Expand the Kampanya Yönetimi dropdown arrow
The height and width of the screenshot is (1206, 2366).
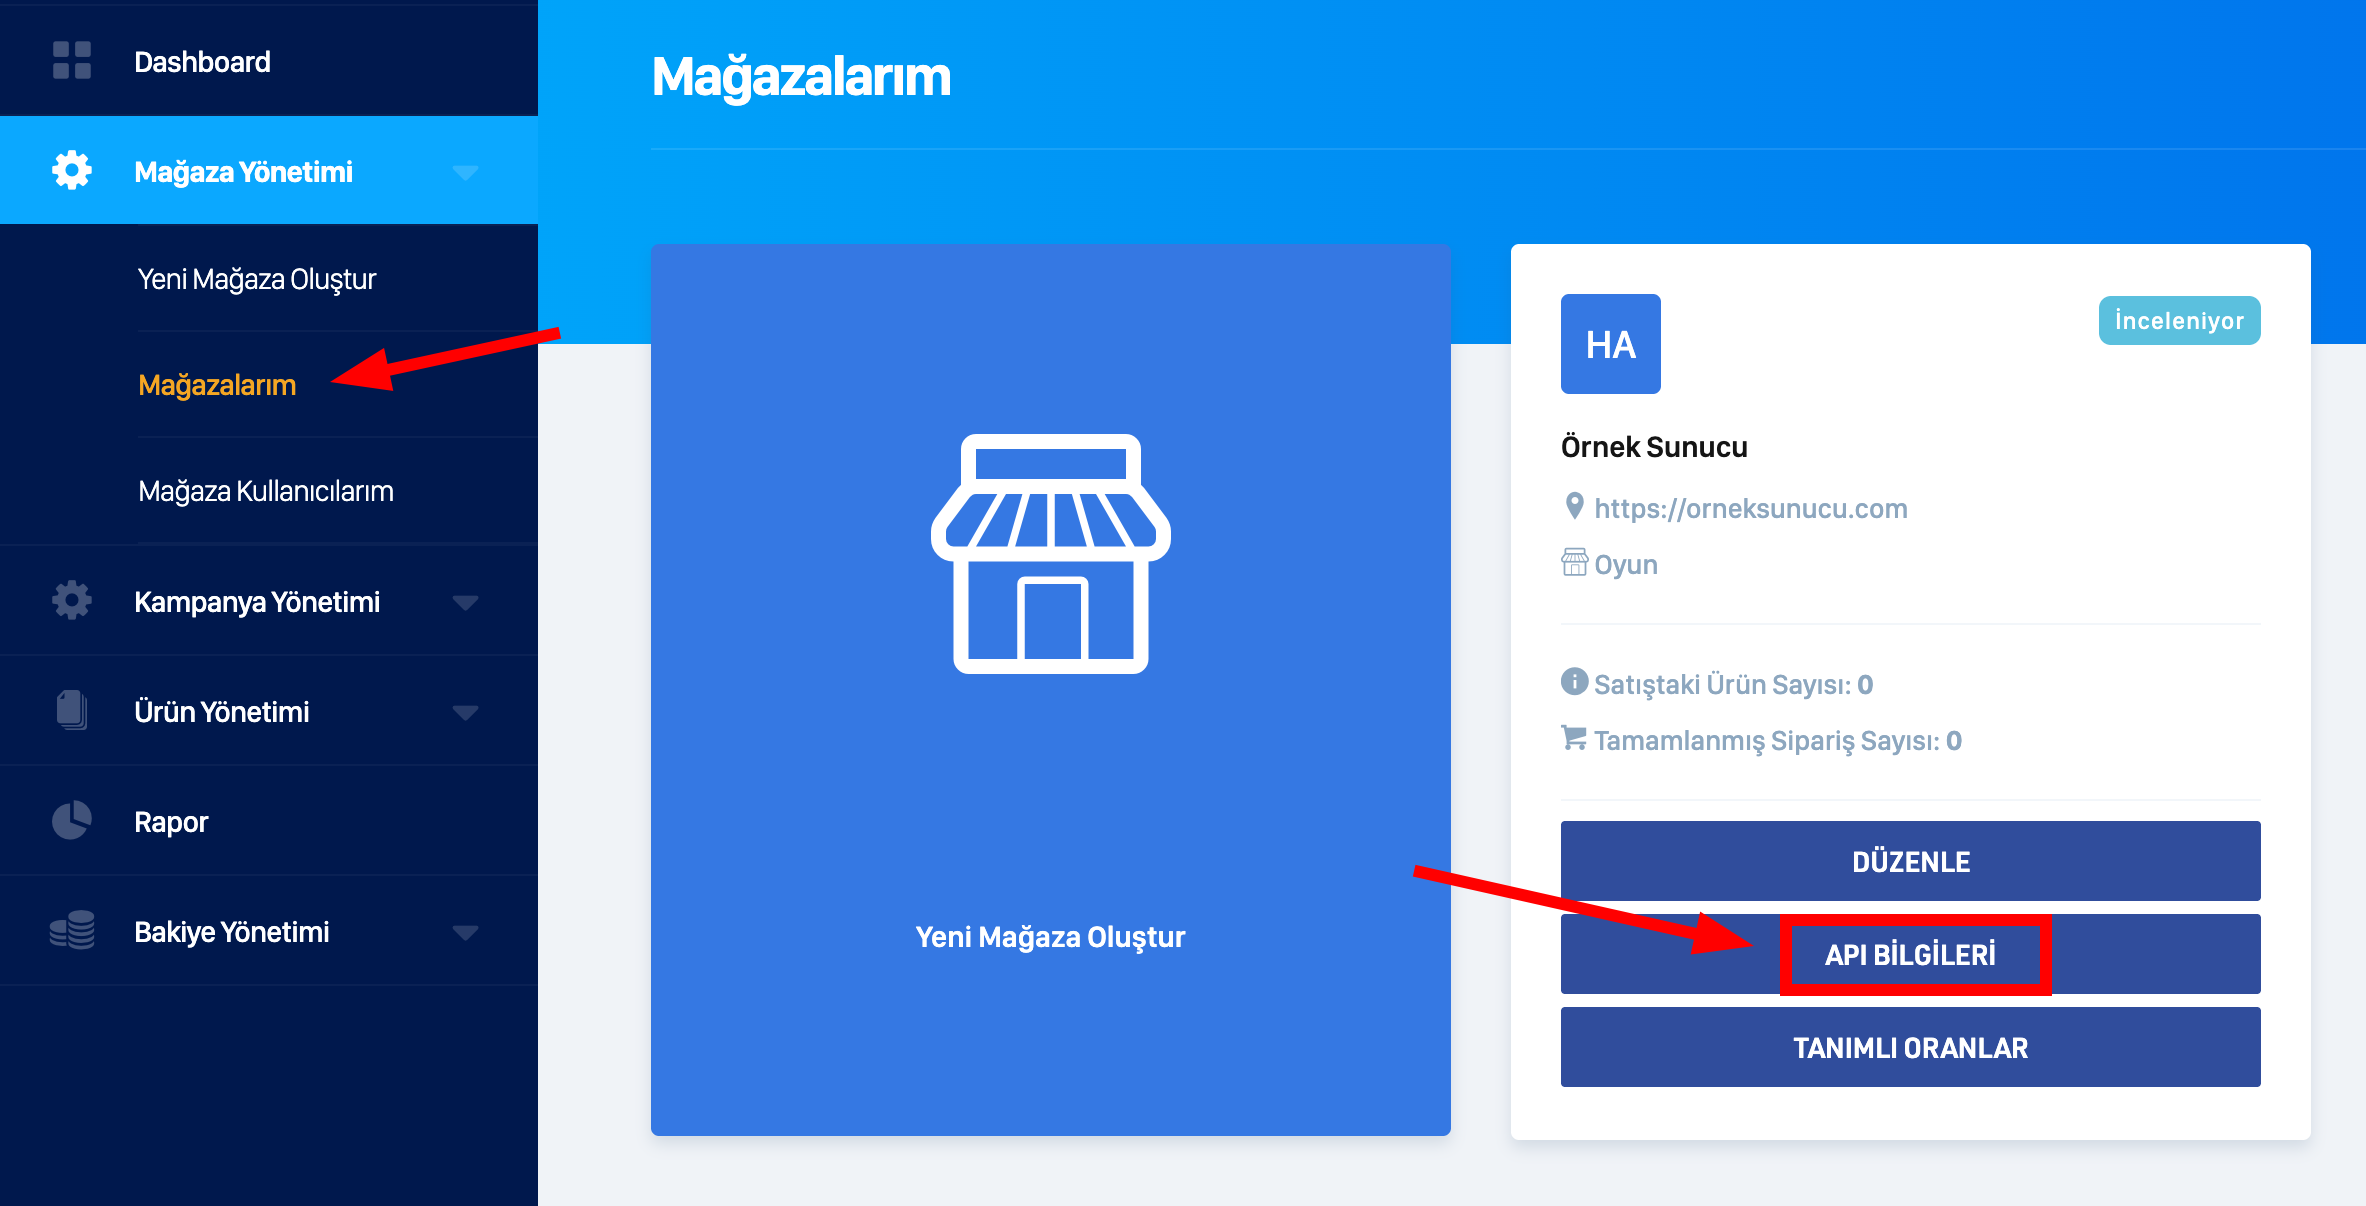point(465,602)
